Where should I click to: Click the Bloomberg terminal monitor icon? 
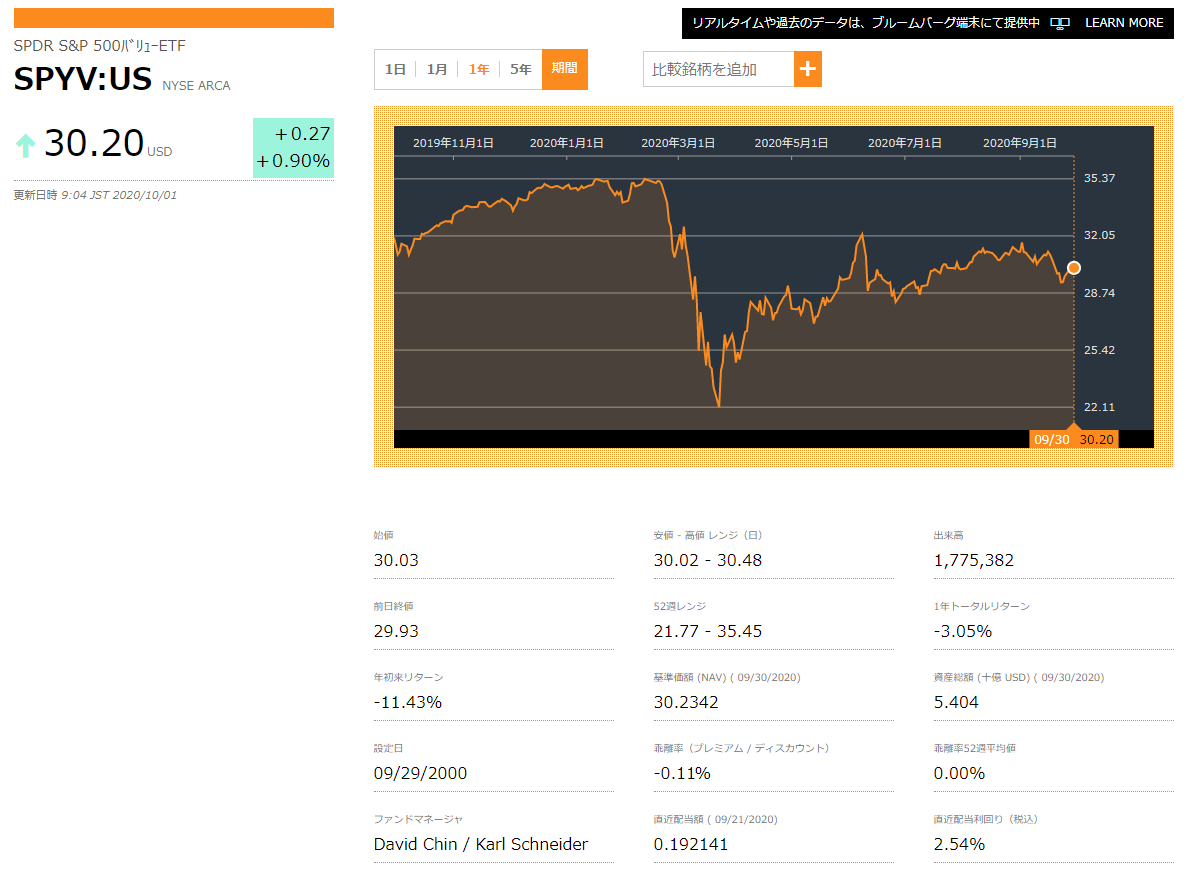tap(1060, 24)
